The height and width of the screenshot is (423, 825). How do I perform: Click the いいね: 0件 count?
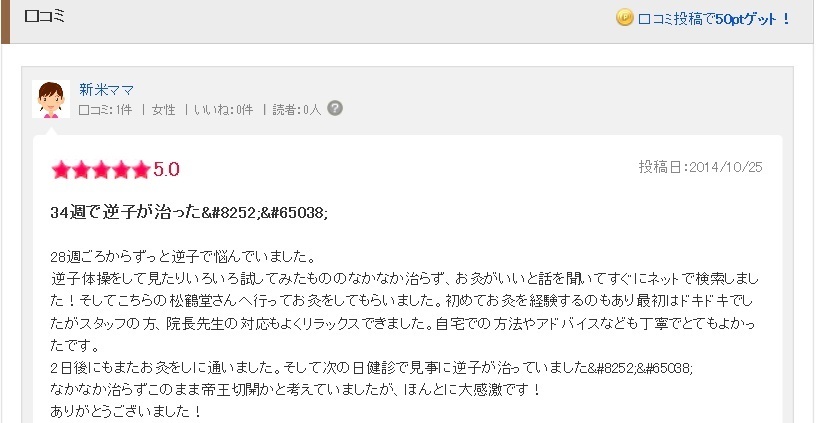(x=224, y=109)
